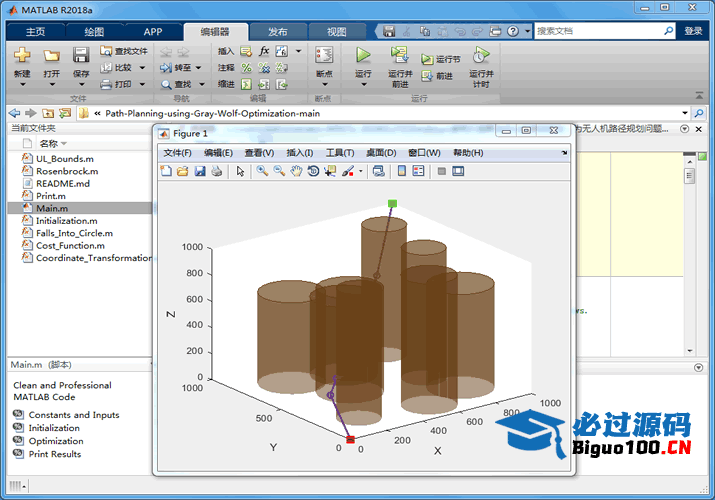Click the Optimization section entry

point(56,441)
